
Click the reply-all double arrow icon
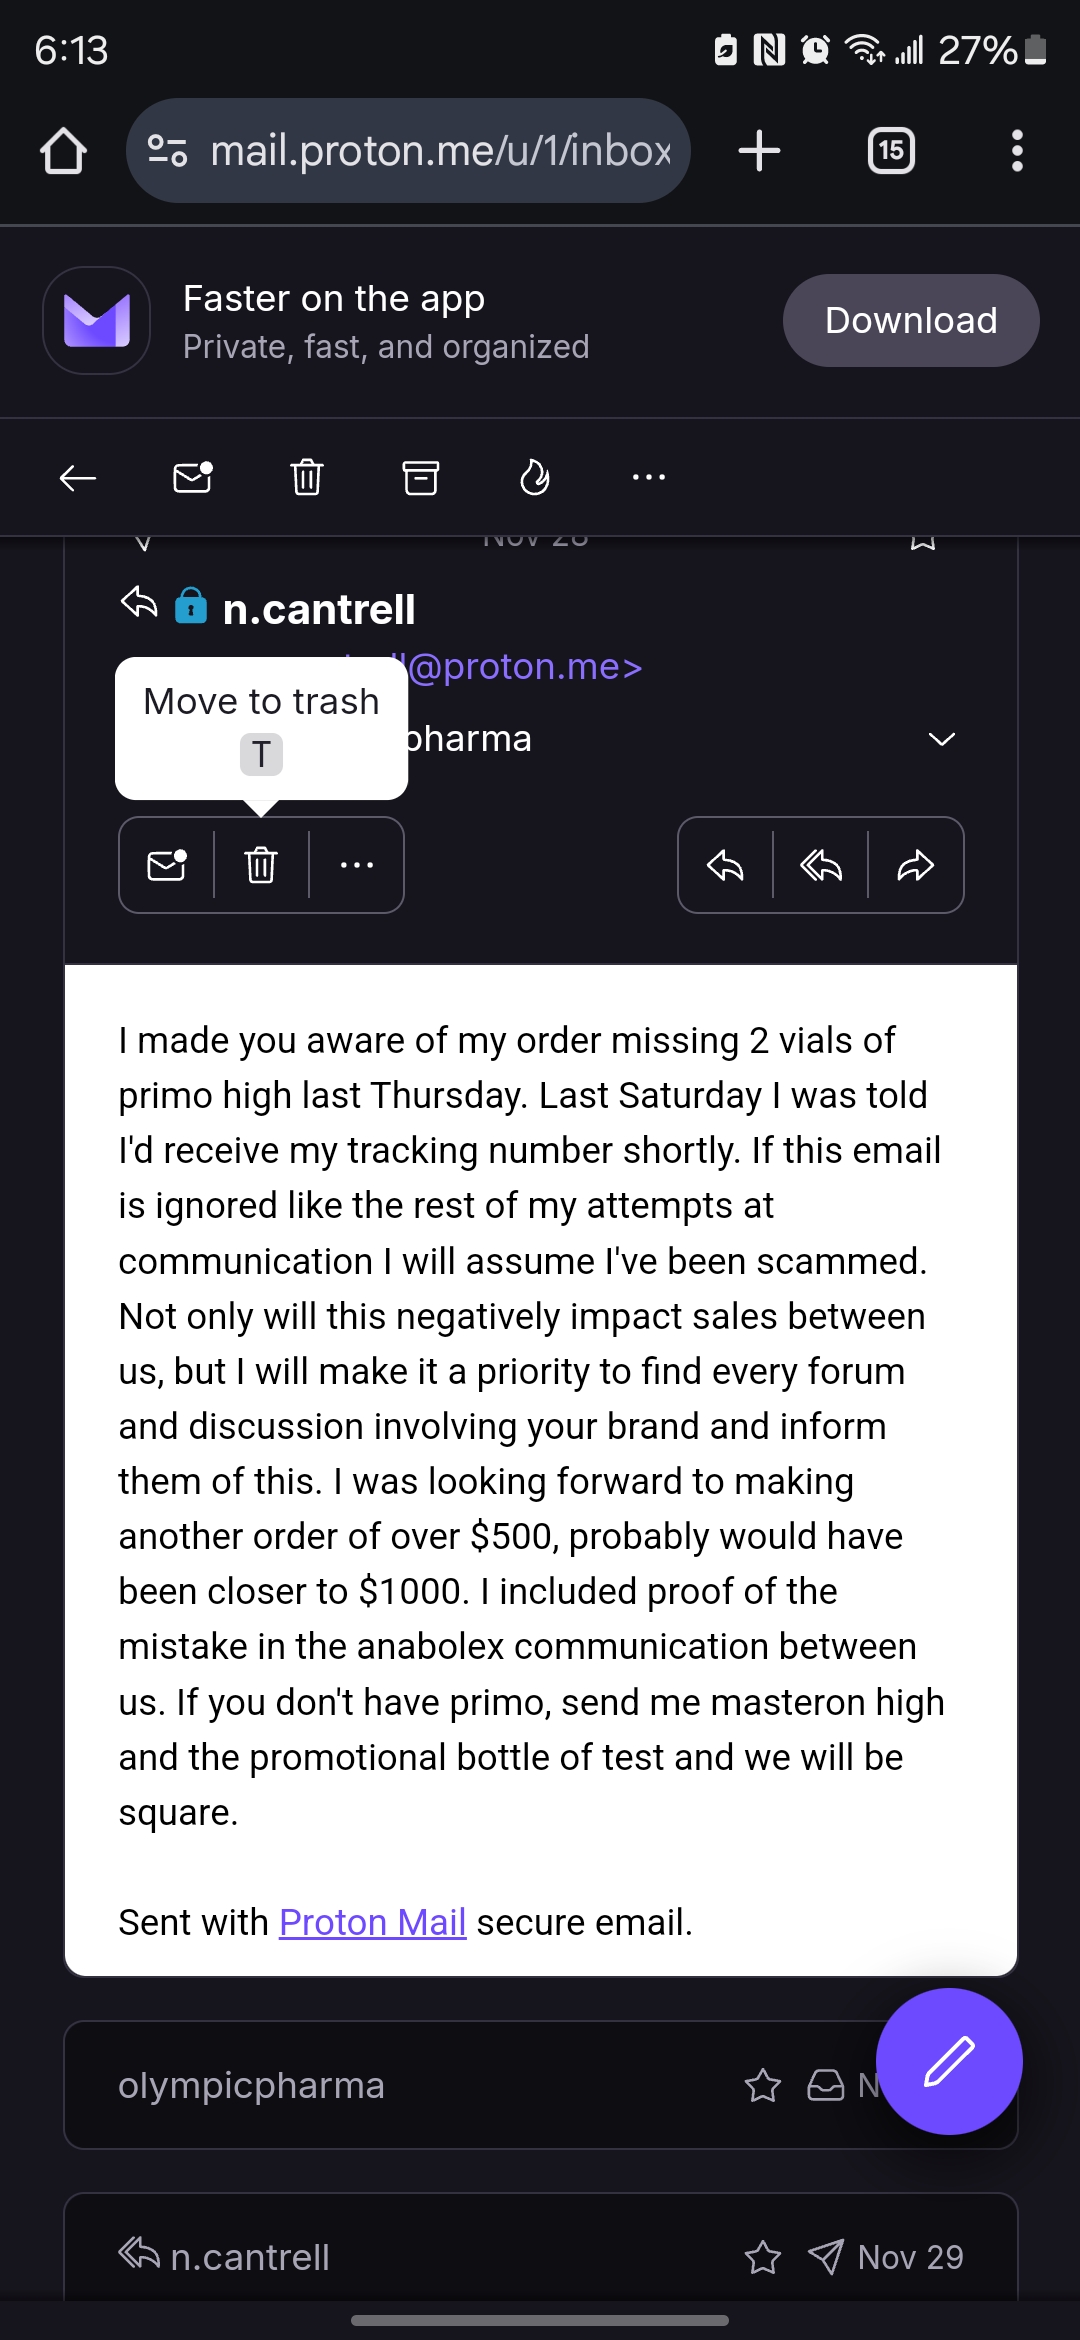tap(821, 865)
